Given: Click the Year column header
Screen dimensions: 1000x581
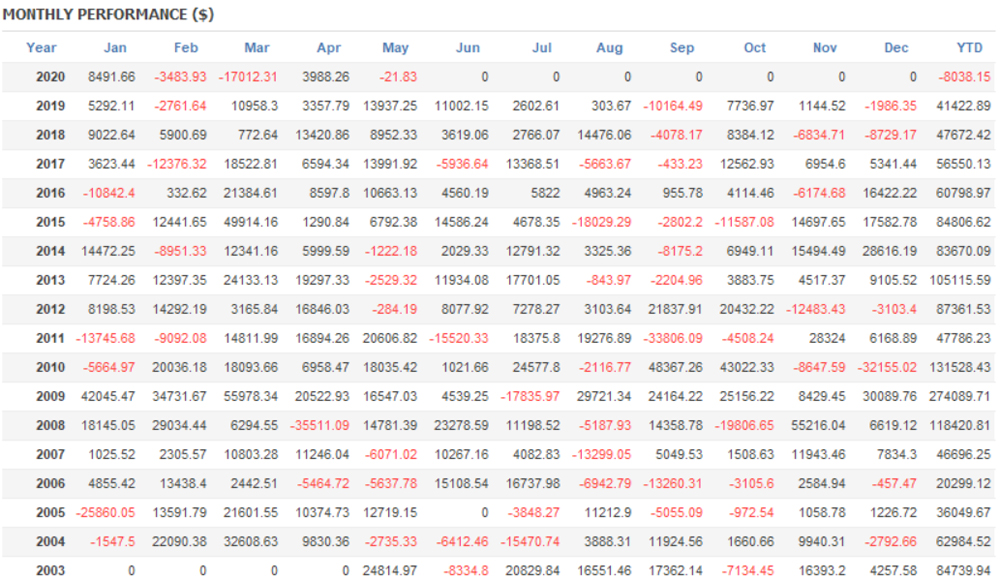Looking at the screenshot, I should tap(42, 47).
